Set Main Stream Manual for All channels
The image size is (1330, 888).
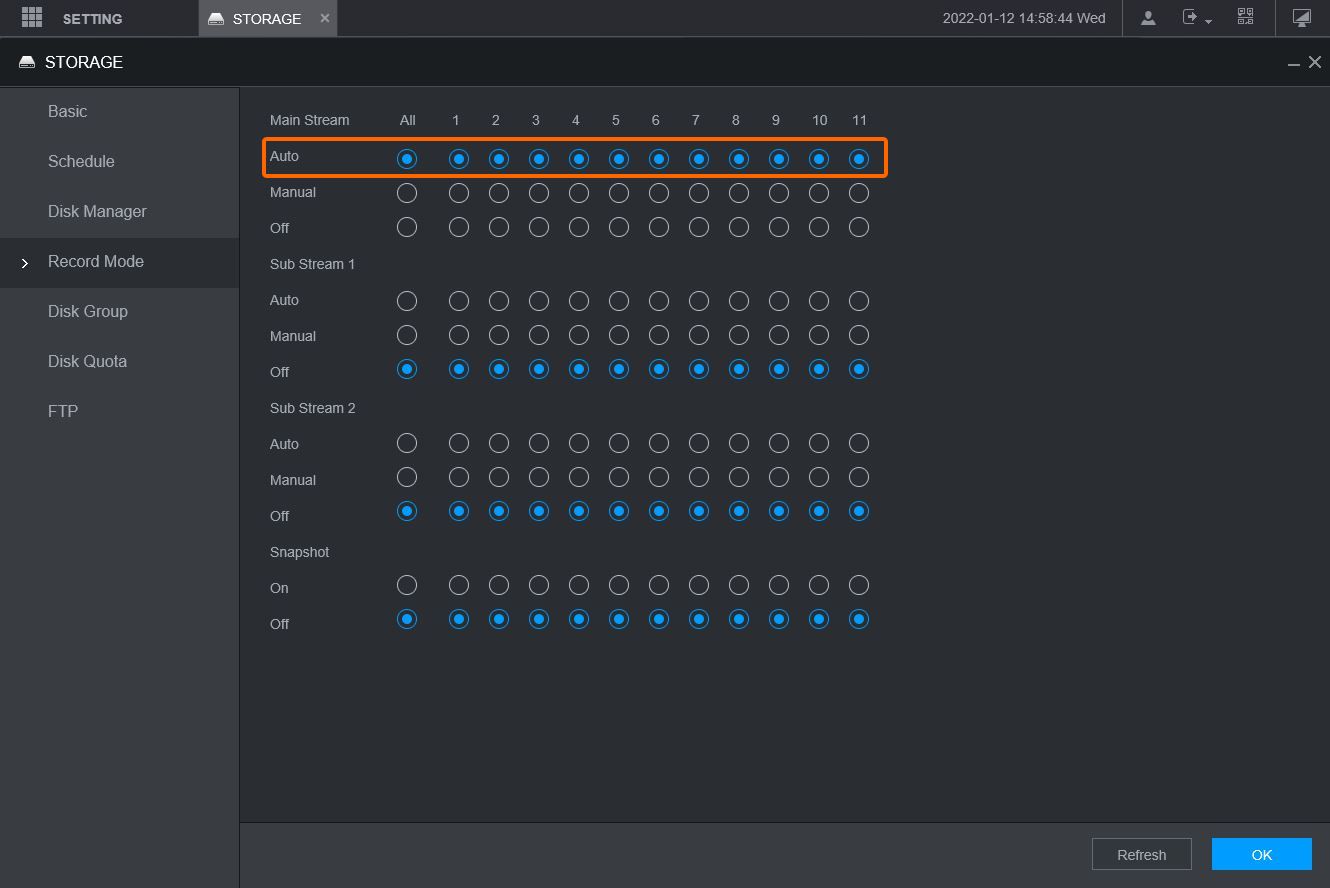(407, 193)
